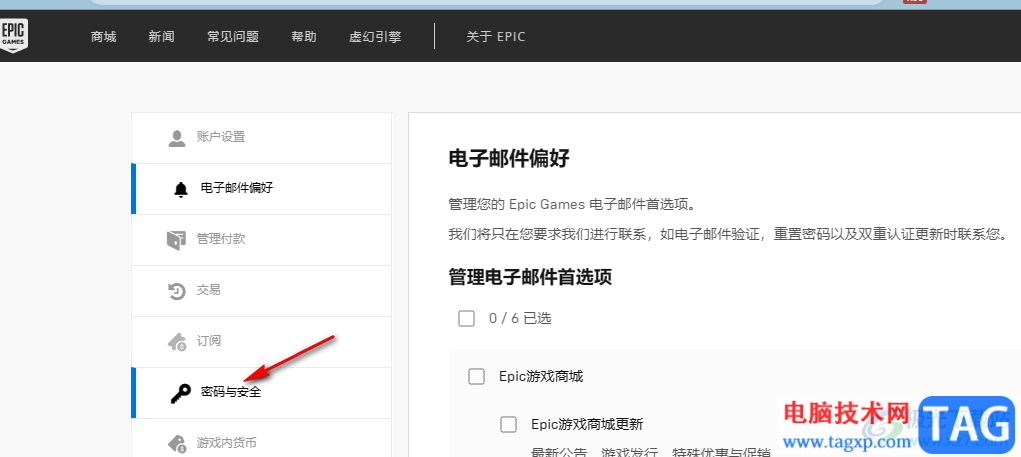This screenshot has height=457, width=1021.
Task: Open the 常见问题 menu item
Action: tap(233, 36)
